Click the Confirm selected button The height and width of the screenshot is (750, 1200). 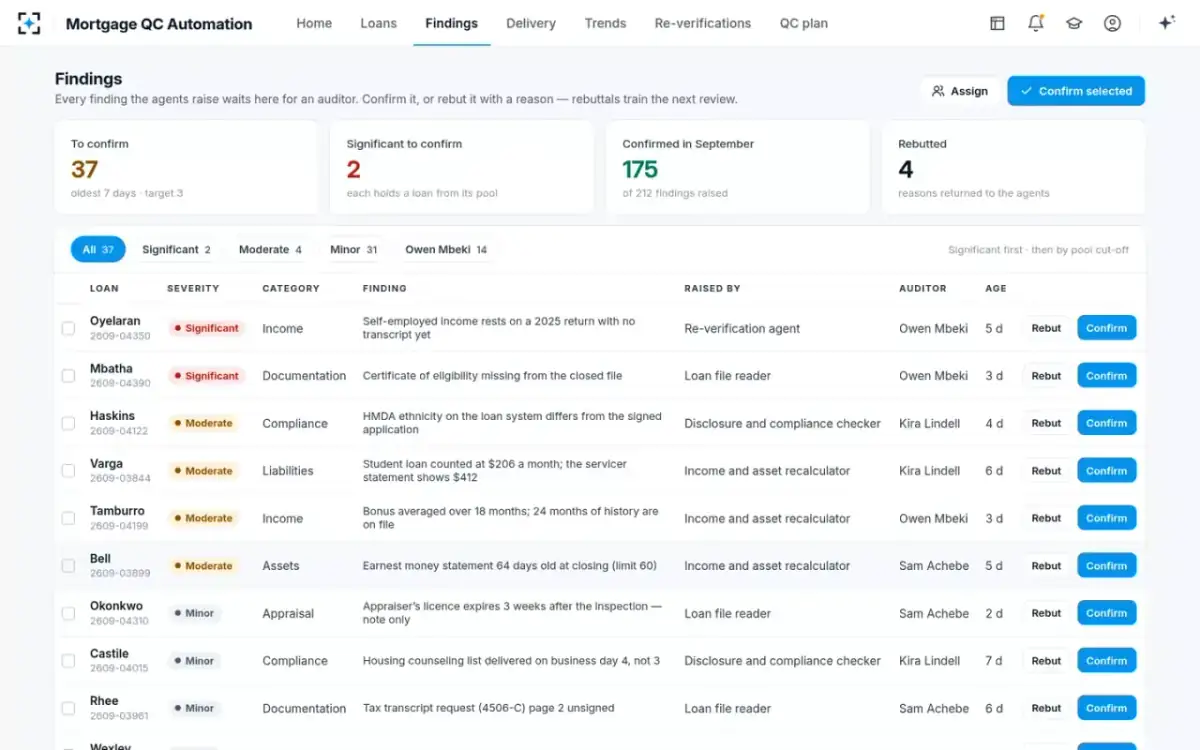[1076, 91]
